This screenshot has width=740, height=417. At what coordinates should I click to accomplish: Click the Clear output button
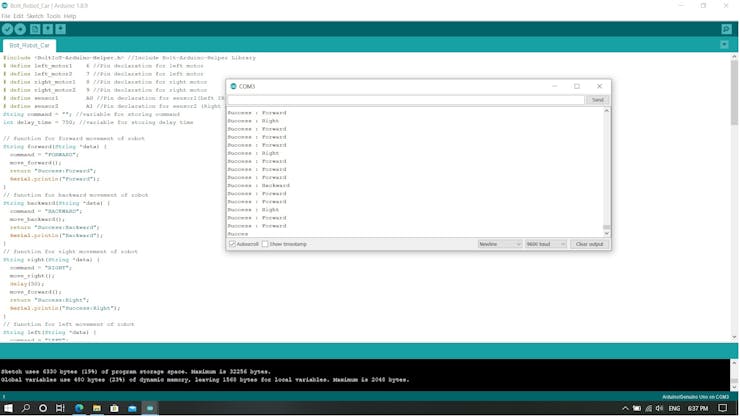coord(589,244)
